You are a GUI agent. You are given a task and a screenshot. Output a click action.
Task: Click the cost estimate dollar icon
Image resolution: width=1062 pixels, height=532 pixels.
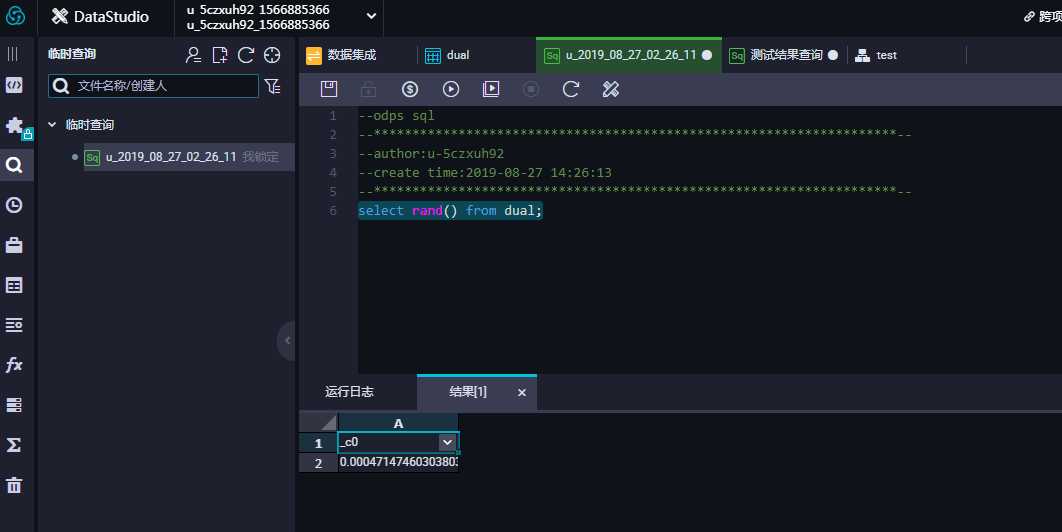click(x=410, y=89)
